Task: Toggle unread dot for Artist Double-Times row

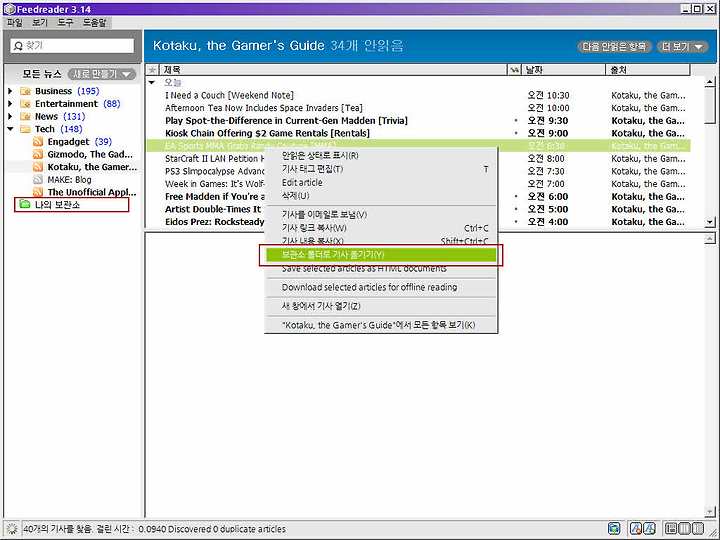Action: [516, 209]
